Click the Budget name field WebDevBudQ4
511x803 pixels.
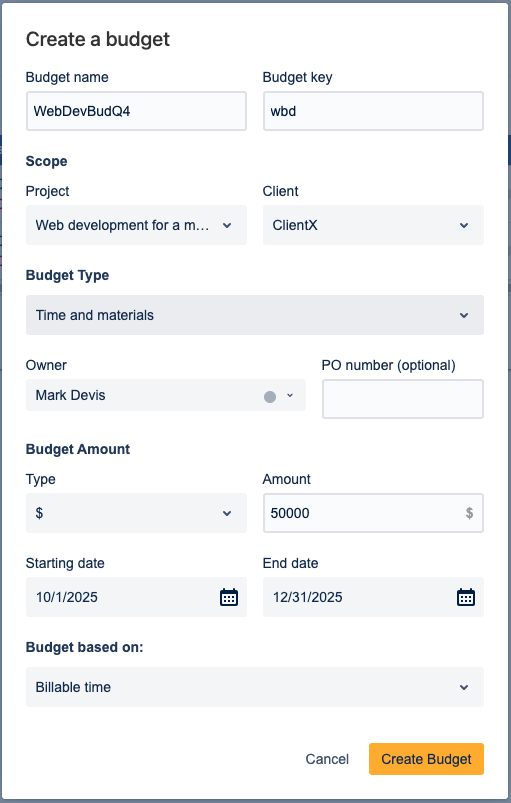(136, 111)
